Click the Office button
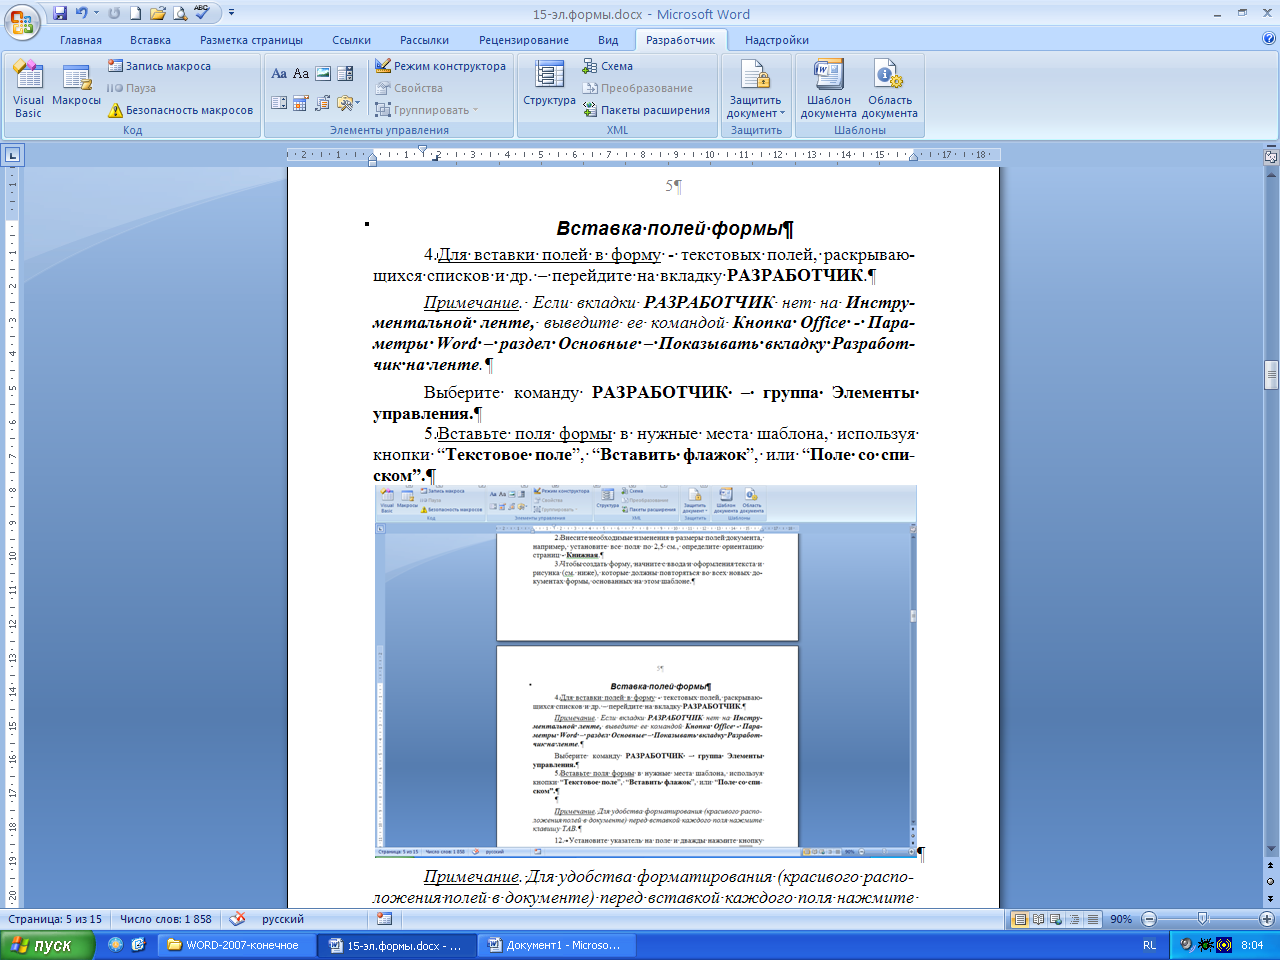 [x=22, y=22]
